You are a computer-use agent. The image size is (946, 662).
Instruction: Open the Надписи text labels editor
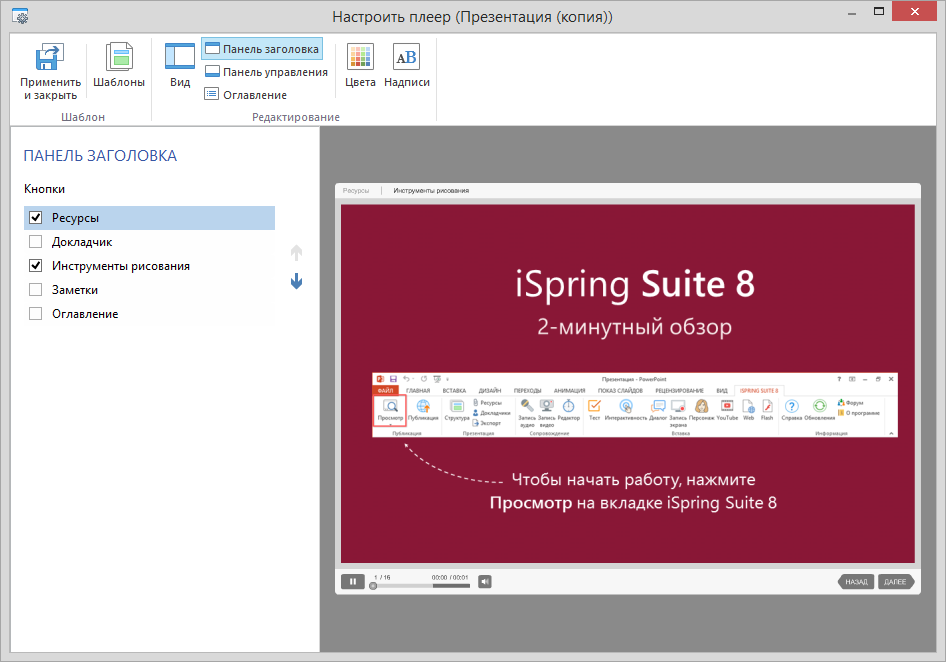click(x=407, y=66)
